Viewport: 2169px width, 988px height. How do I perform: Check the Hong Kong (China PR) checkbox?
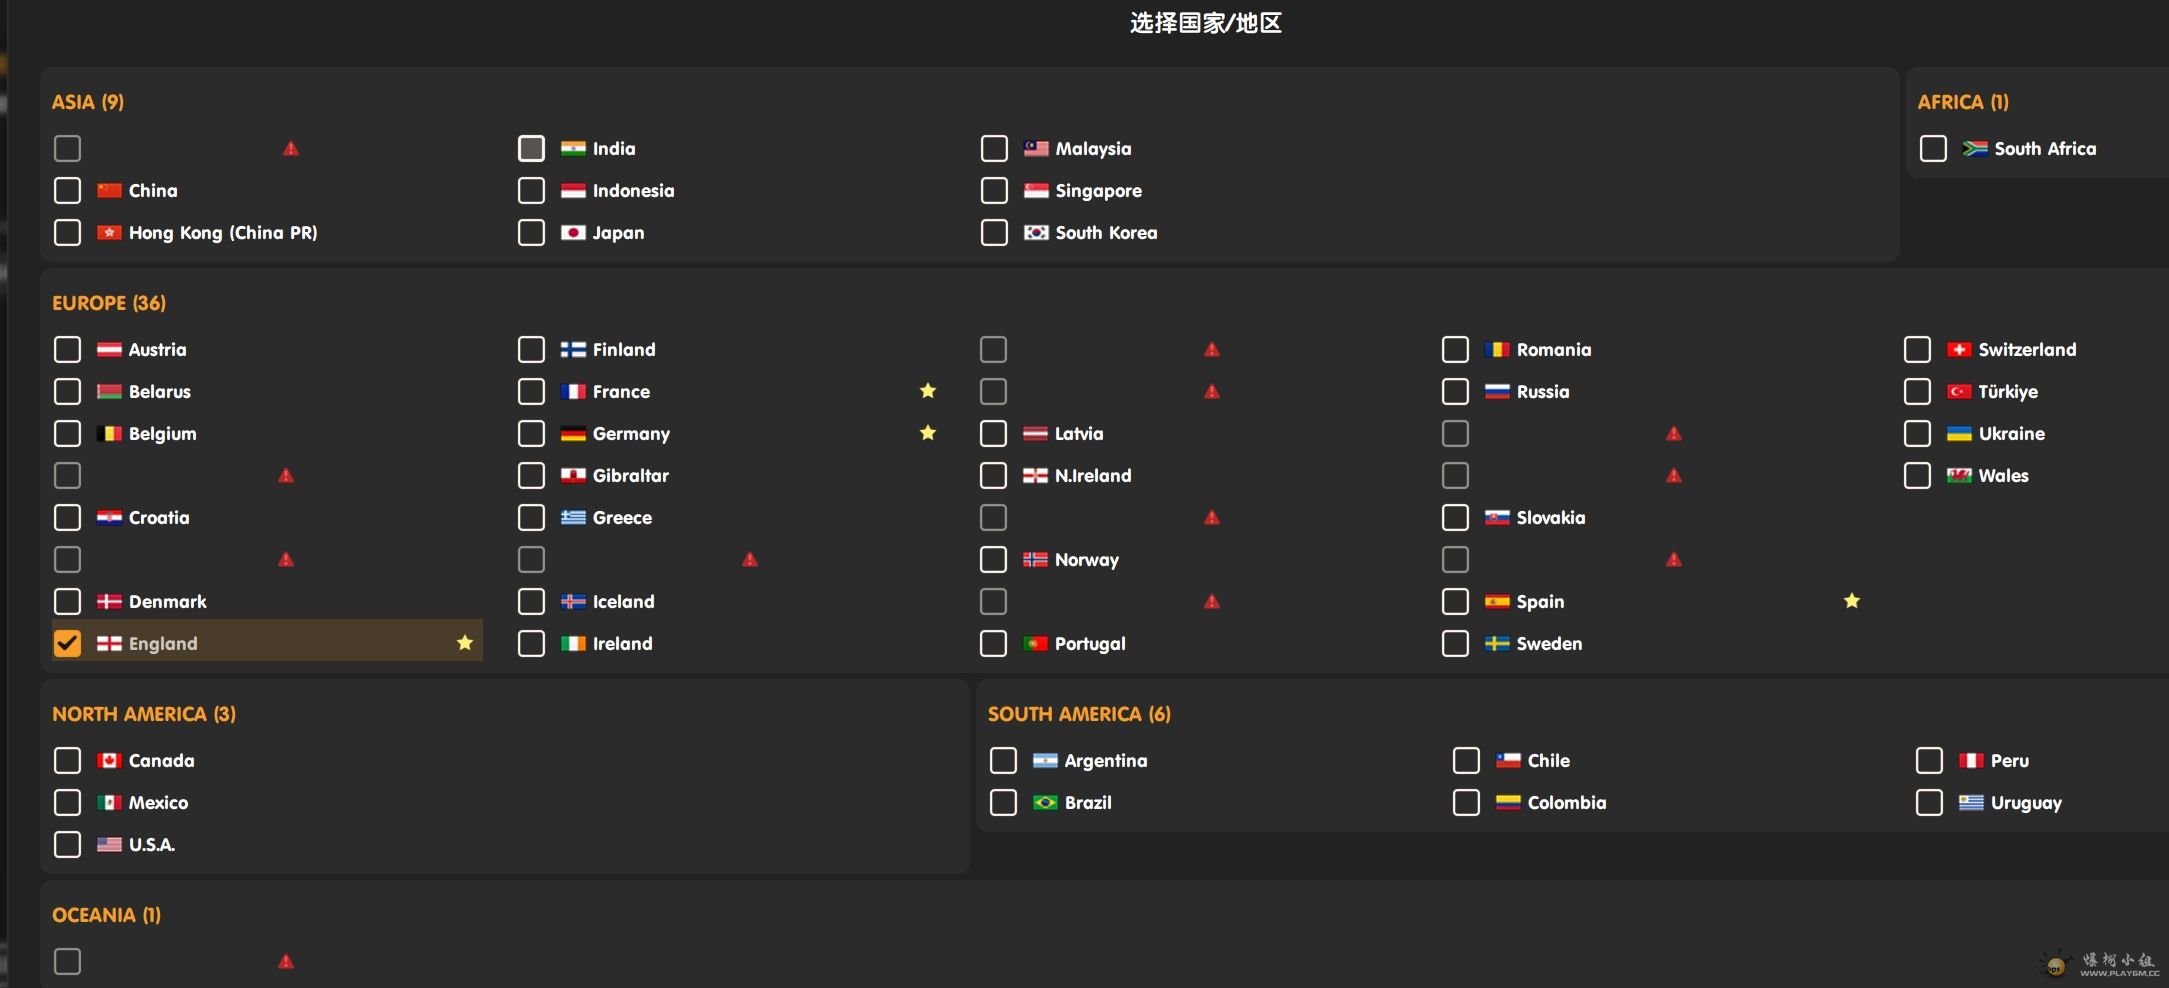click(x=67, y=232)
